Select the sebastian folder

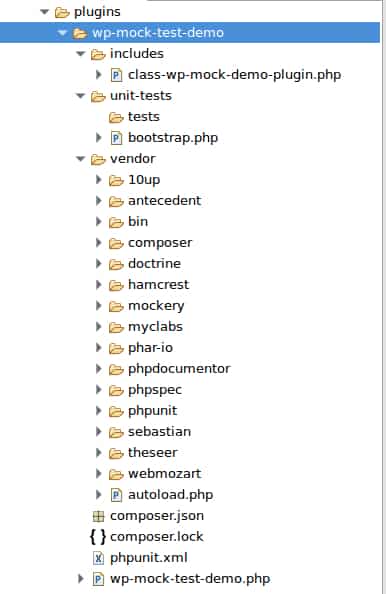pyautogui.click(x=159, y=431)
